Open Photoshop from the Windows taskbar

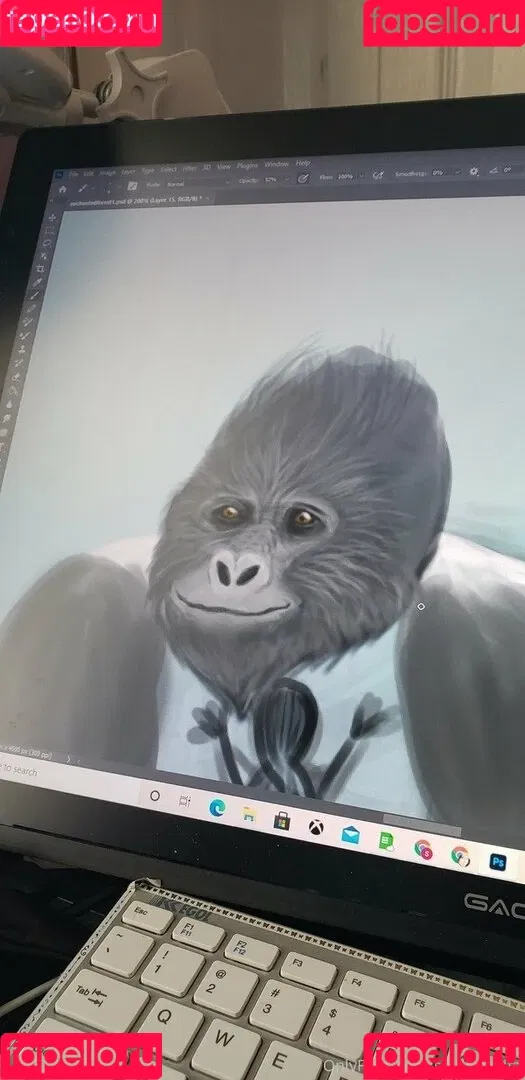497,862
